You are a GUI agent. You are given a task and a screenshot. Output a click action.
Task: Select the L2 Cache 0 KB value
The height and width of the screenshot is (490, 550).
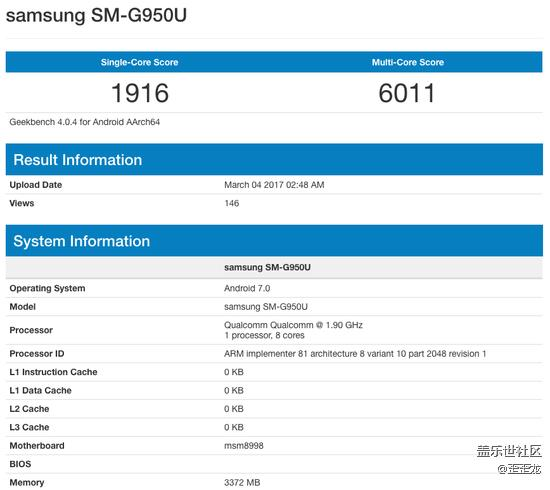click(x=234, y=409)
